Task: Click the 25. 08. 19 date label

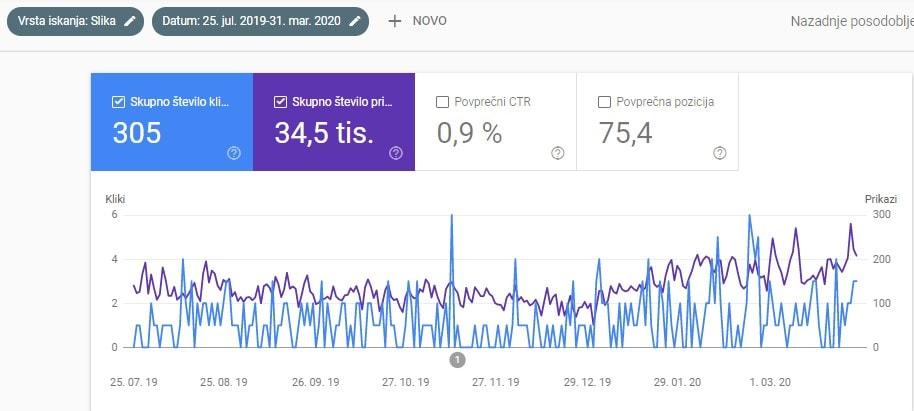Action: click(224, 382)
